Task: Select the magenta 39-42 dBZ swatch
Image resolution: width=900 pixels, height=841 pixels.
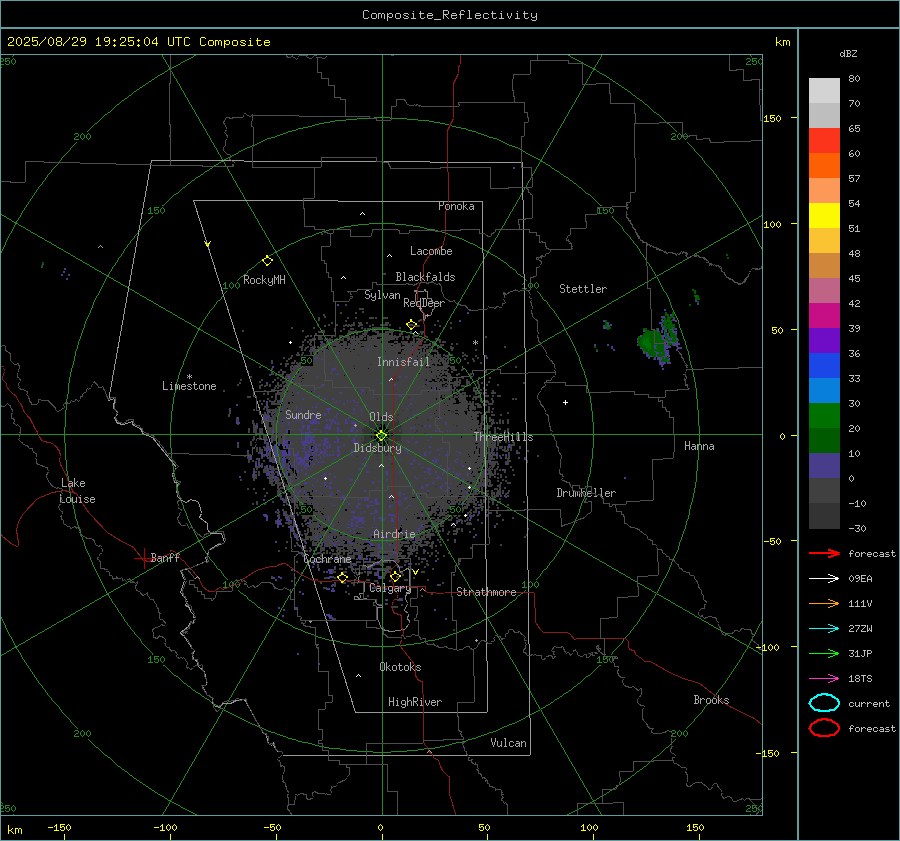Action: [x=824, y=316]
